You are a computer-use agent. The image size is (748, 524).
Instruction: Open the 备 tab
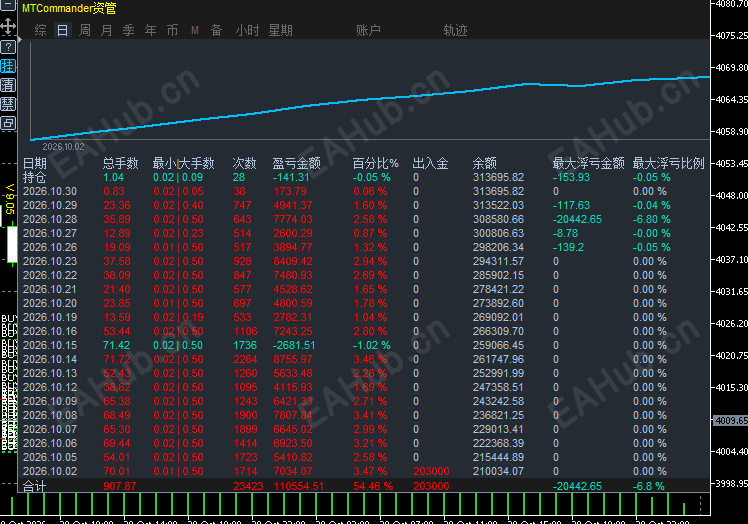click(x=217, y=31)
